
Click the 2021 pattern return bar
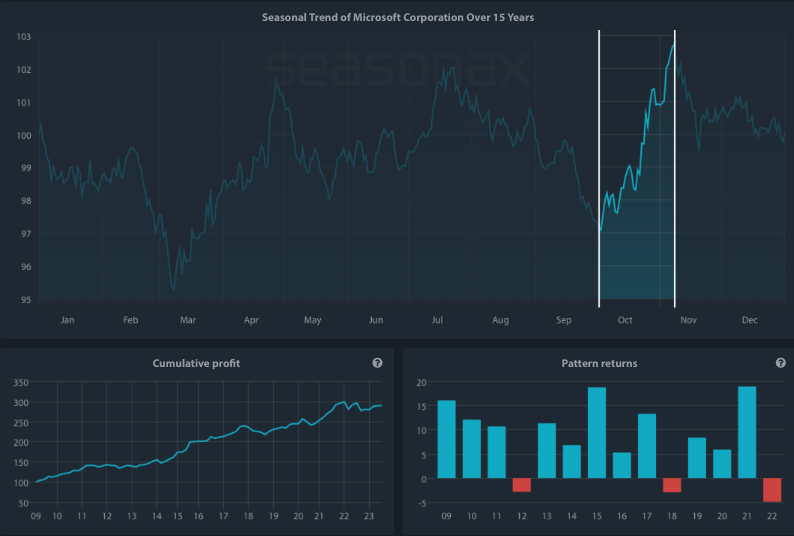(747, 432)
